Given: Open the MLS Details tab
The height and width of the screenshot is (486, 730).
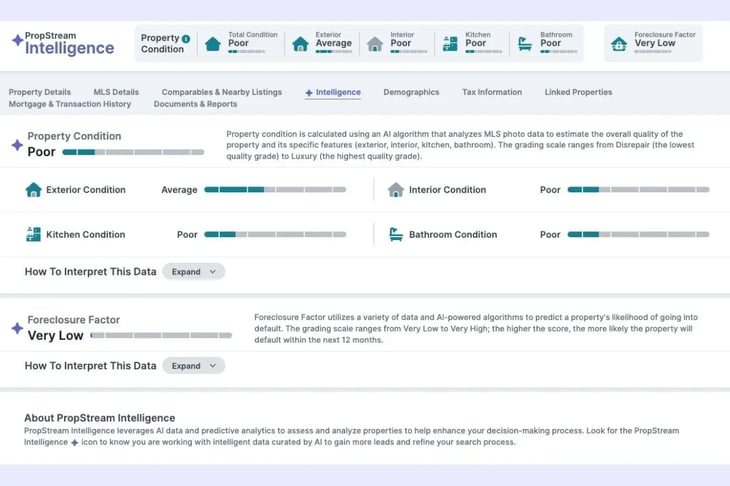Looking at the screenshot, I should (116, 92).
